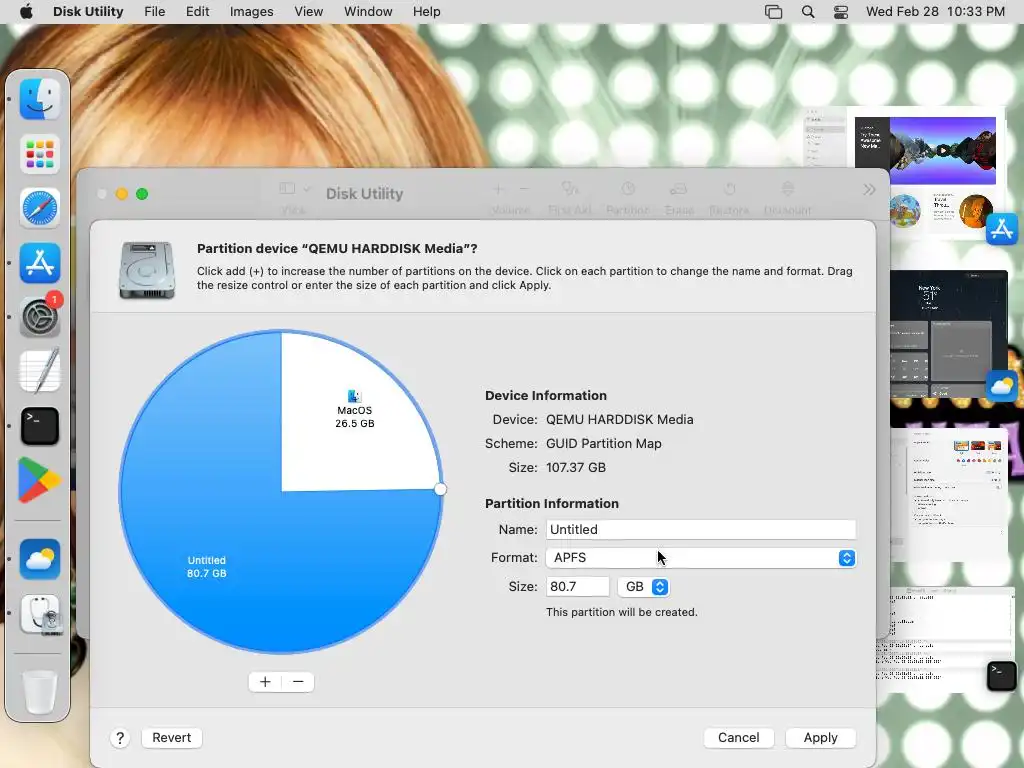
Task: Launch Safari from the dock
Action: coord(40,208)
